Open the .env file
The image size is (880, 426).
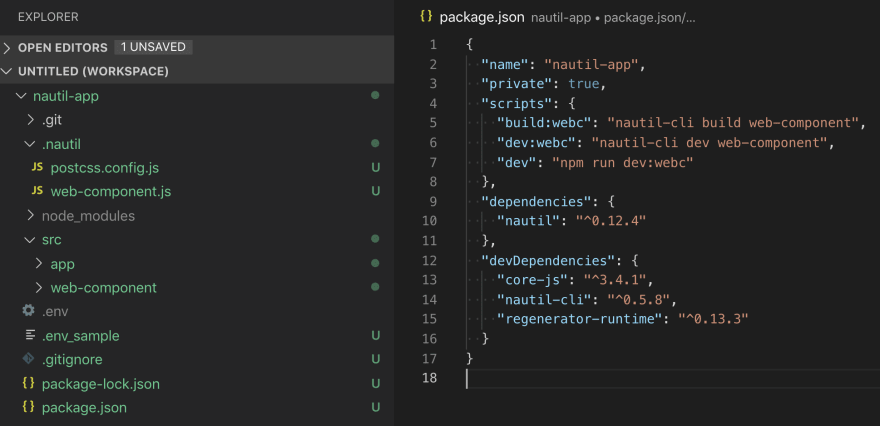(55, 312)
